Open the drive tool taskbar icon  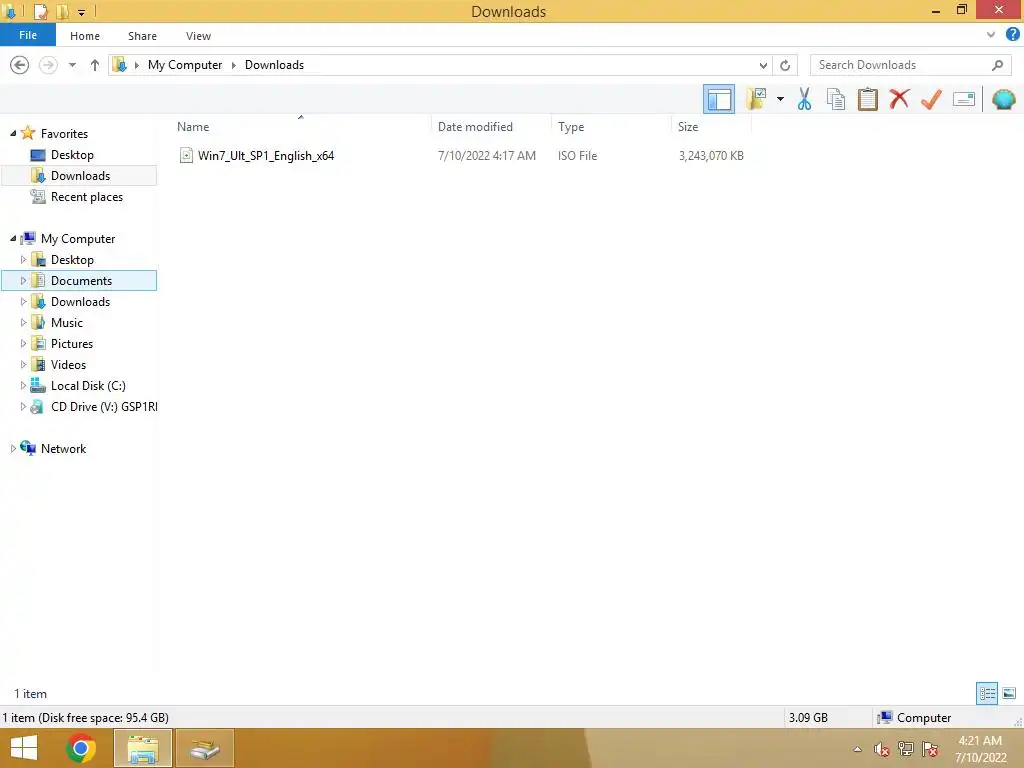click(204, 748)
